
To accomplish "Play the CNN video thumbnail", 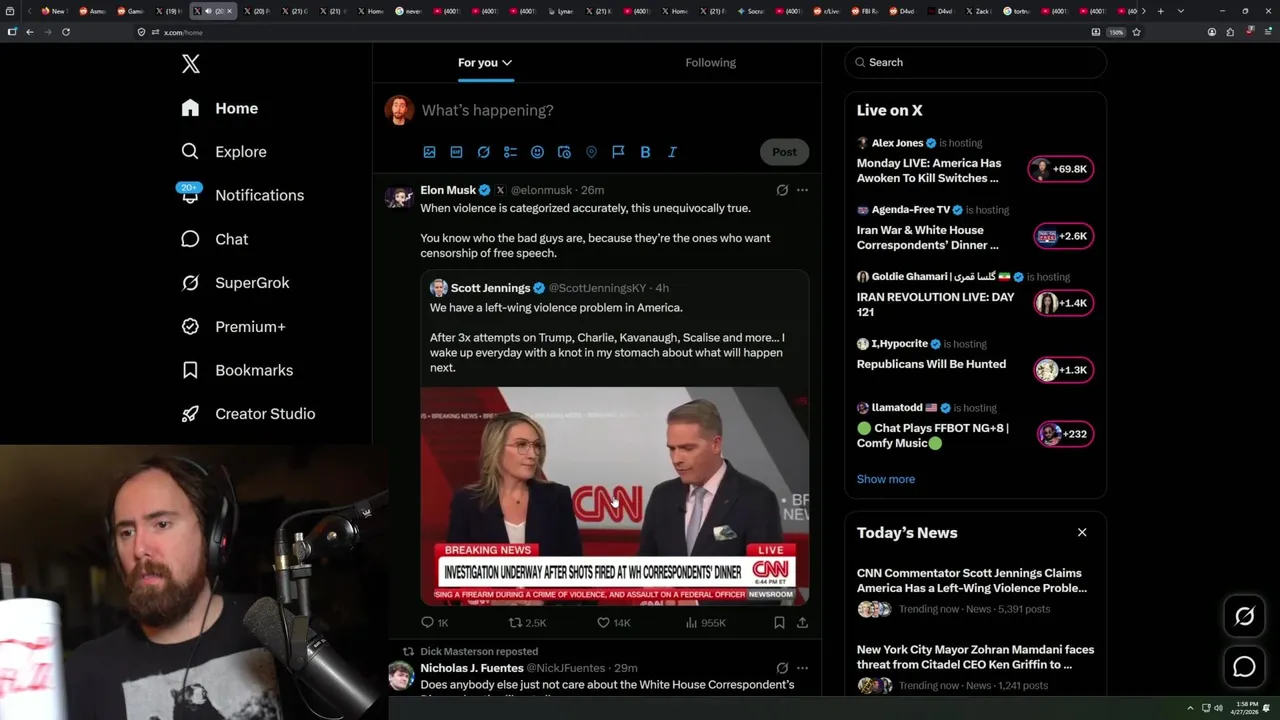I will (614, 495).
